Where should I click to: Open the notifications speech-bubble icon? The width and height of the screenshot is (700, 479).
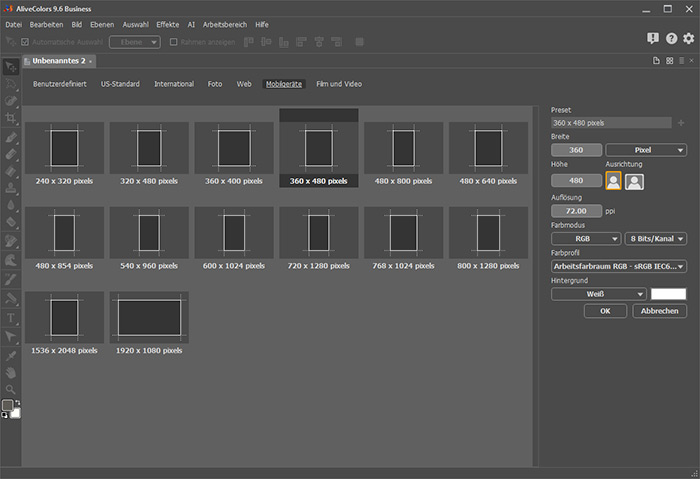[x=653, y=38]
